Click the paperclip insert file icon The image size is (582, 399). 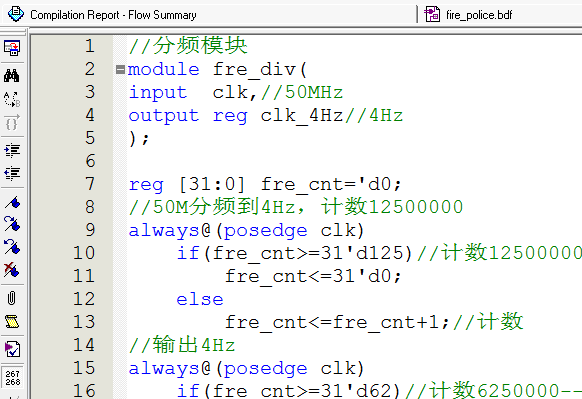pos(12,298)
